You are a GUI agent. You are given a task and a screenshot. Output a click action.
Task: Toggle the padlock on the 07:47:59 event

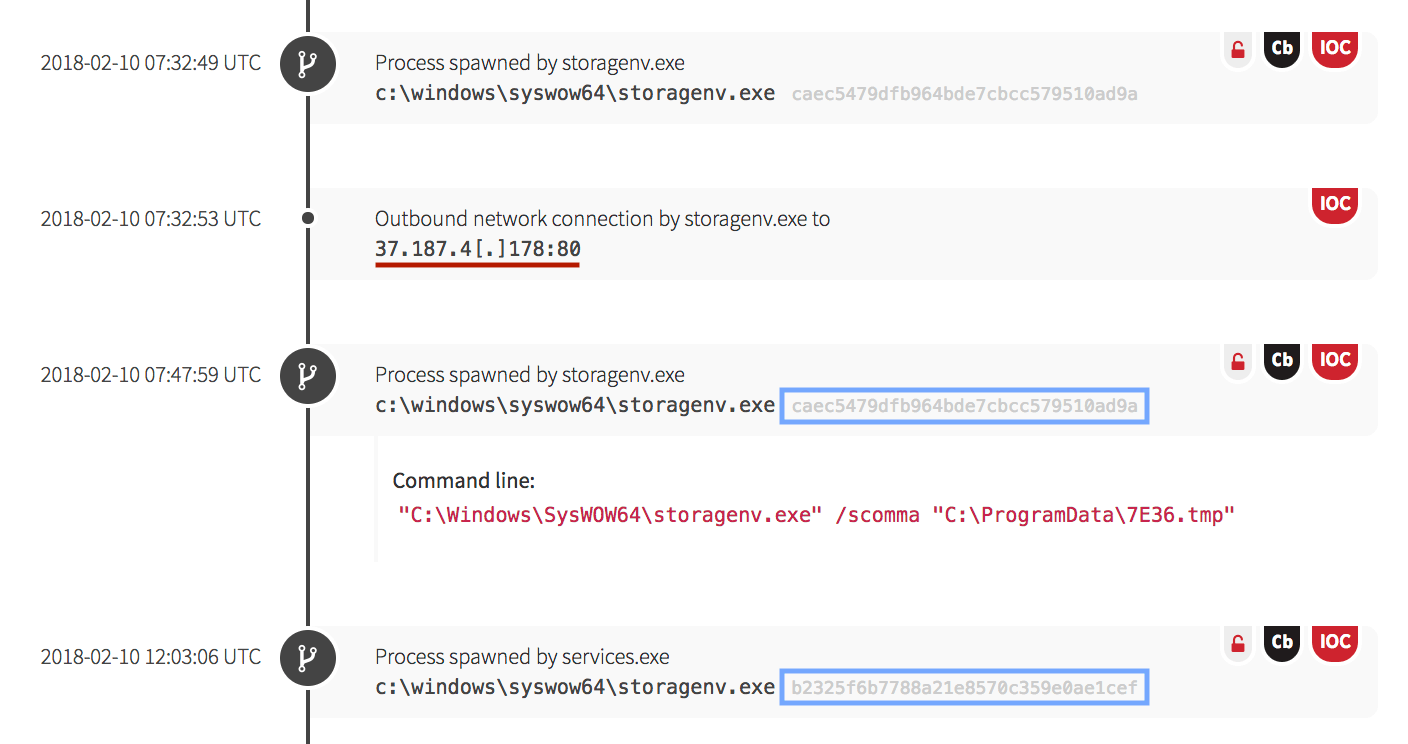1237,360
